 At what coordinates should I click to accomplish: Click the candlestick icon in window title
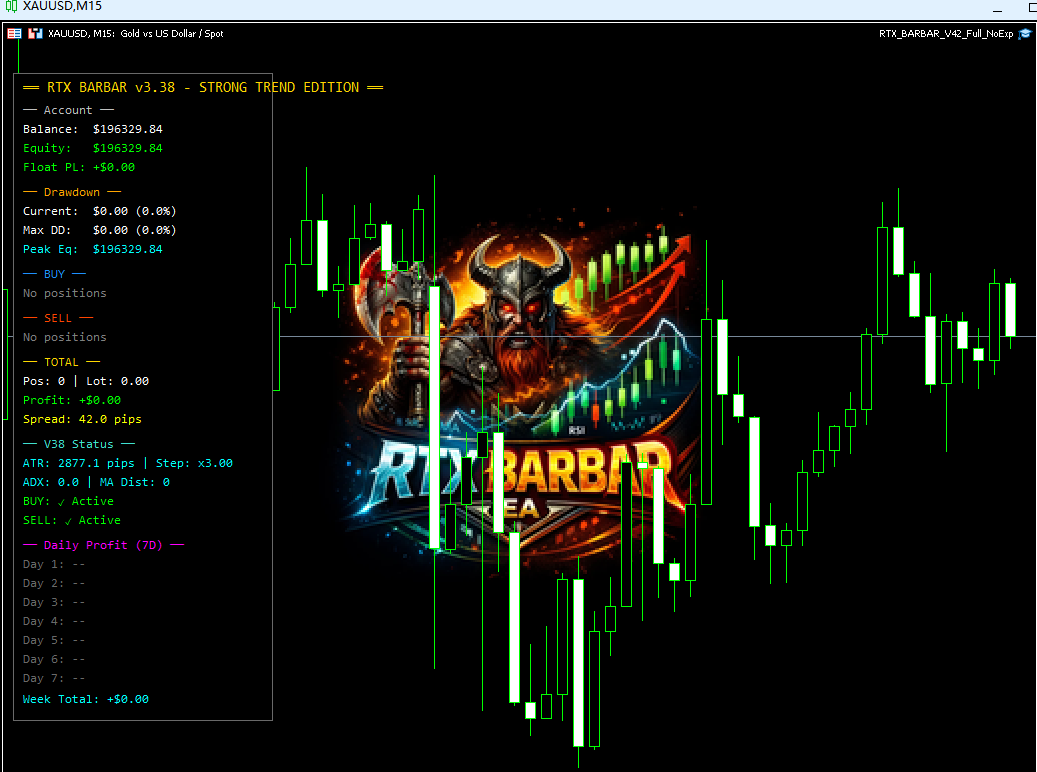click(x=11, y=7)
